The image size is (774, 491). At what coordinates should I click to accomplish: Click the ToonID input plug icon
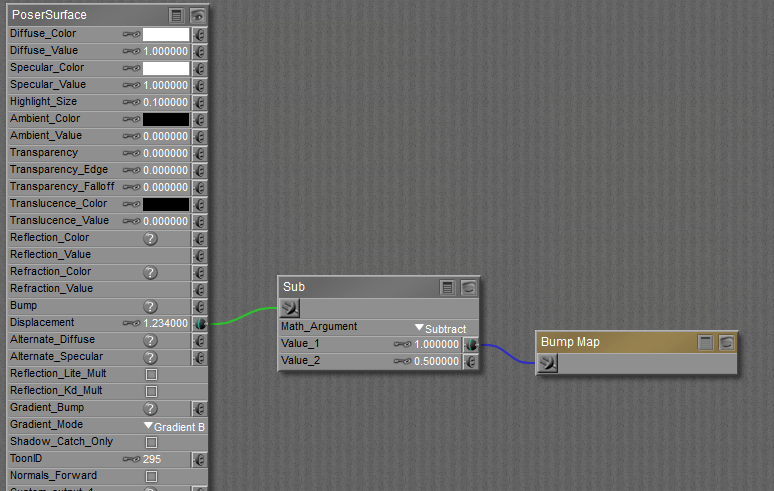pyautogui.click(x=199, y=459)
